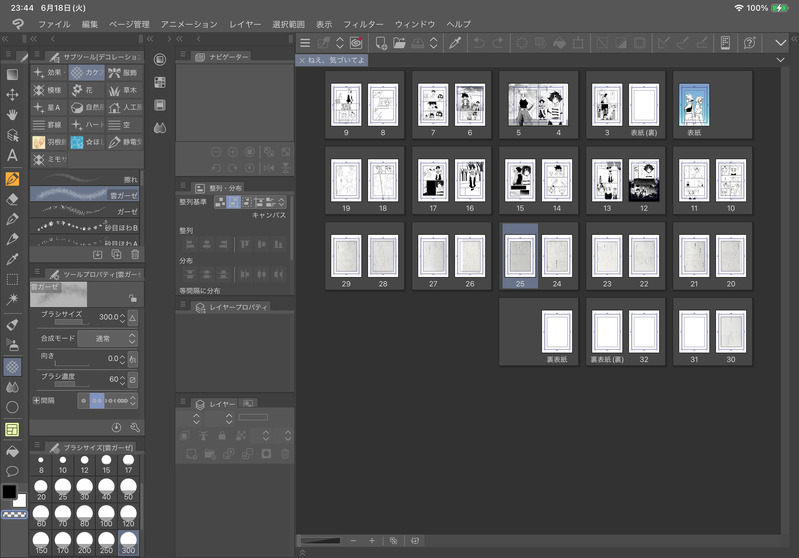Select the Eraser tool in the toolbar

coord(12,198)
